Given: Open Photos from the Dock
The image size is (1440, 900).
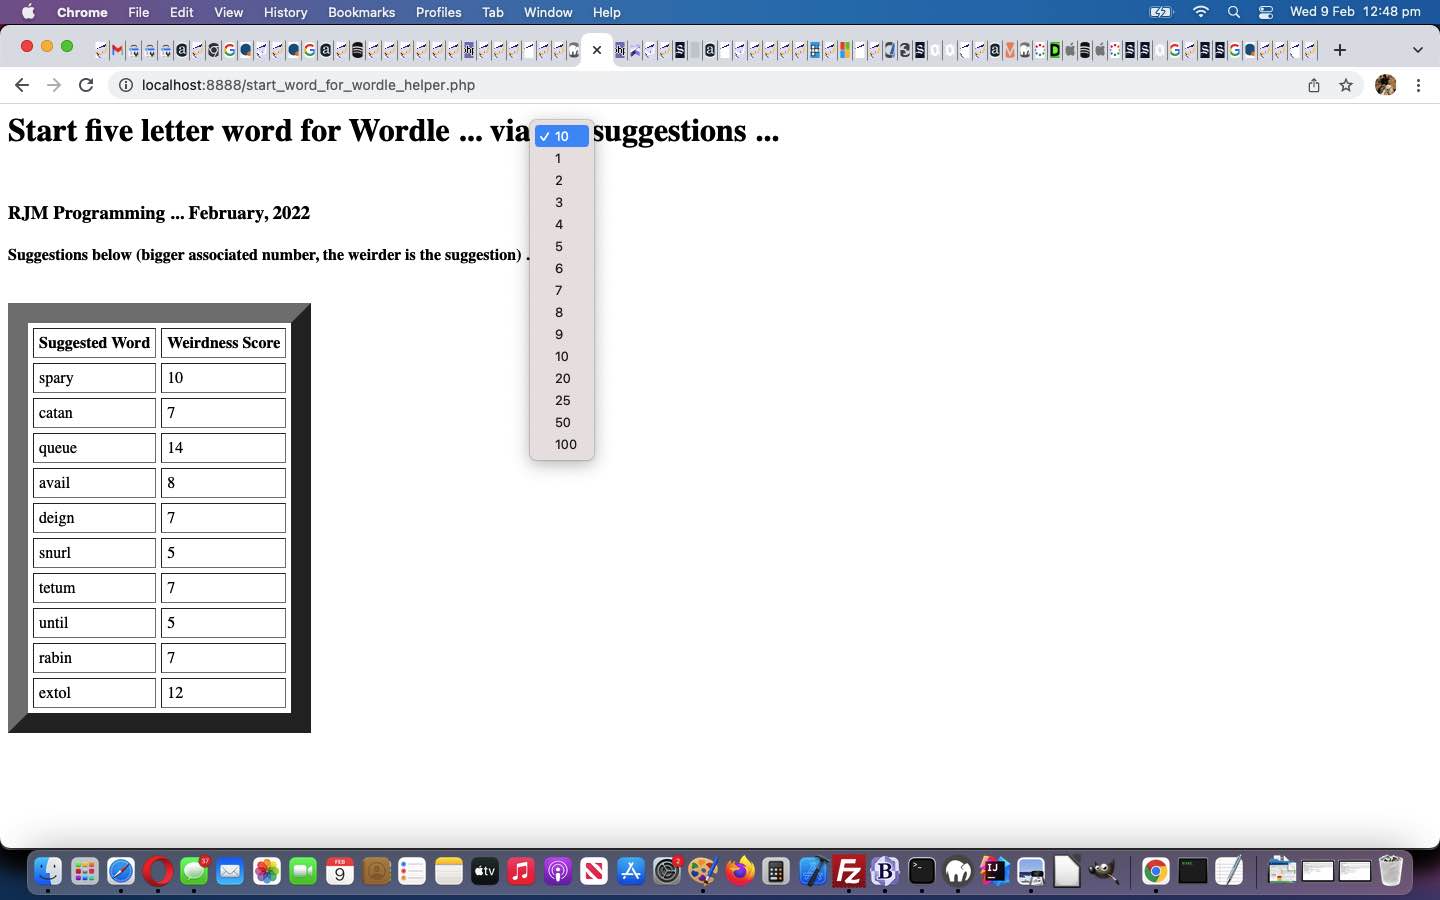Looking at the screenshot, I should [x=267, y=872].
